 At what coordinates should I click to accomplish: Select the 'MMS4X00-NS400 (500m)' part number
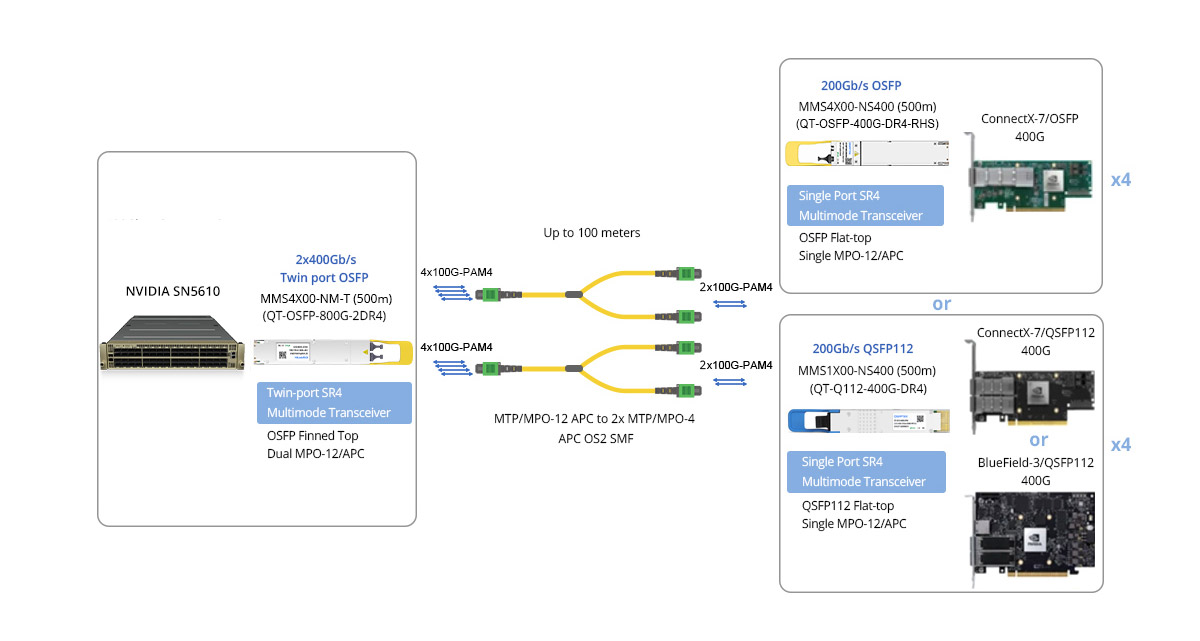pos(867,106)
